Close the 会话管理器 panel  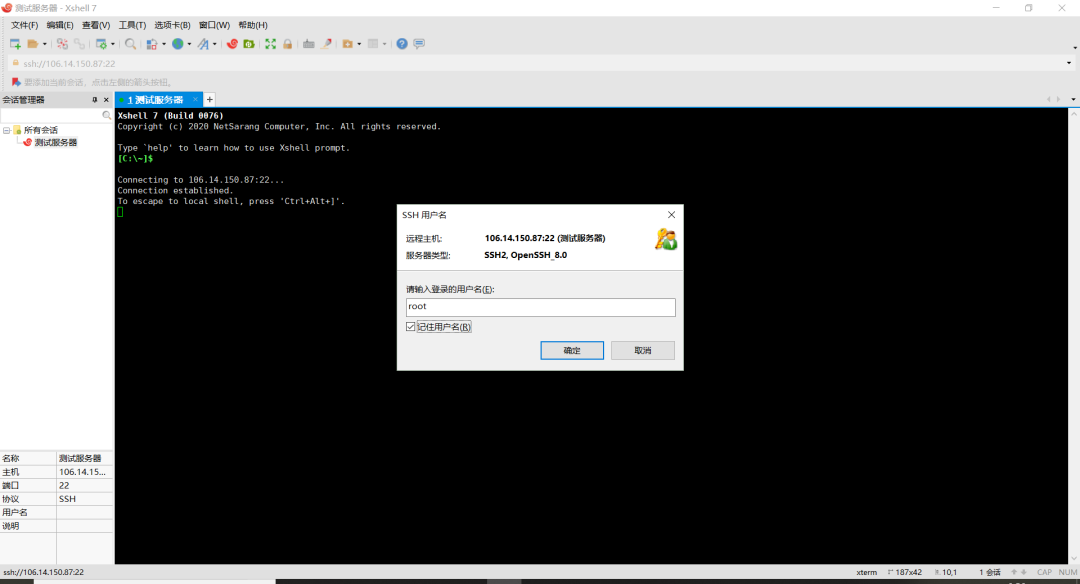click(106, 100)
